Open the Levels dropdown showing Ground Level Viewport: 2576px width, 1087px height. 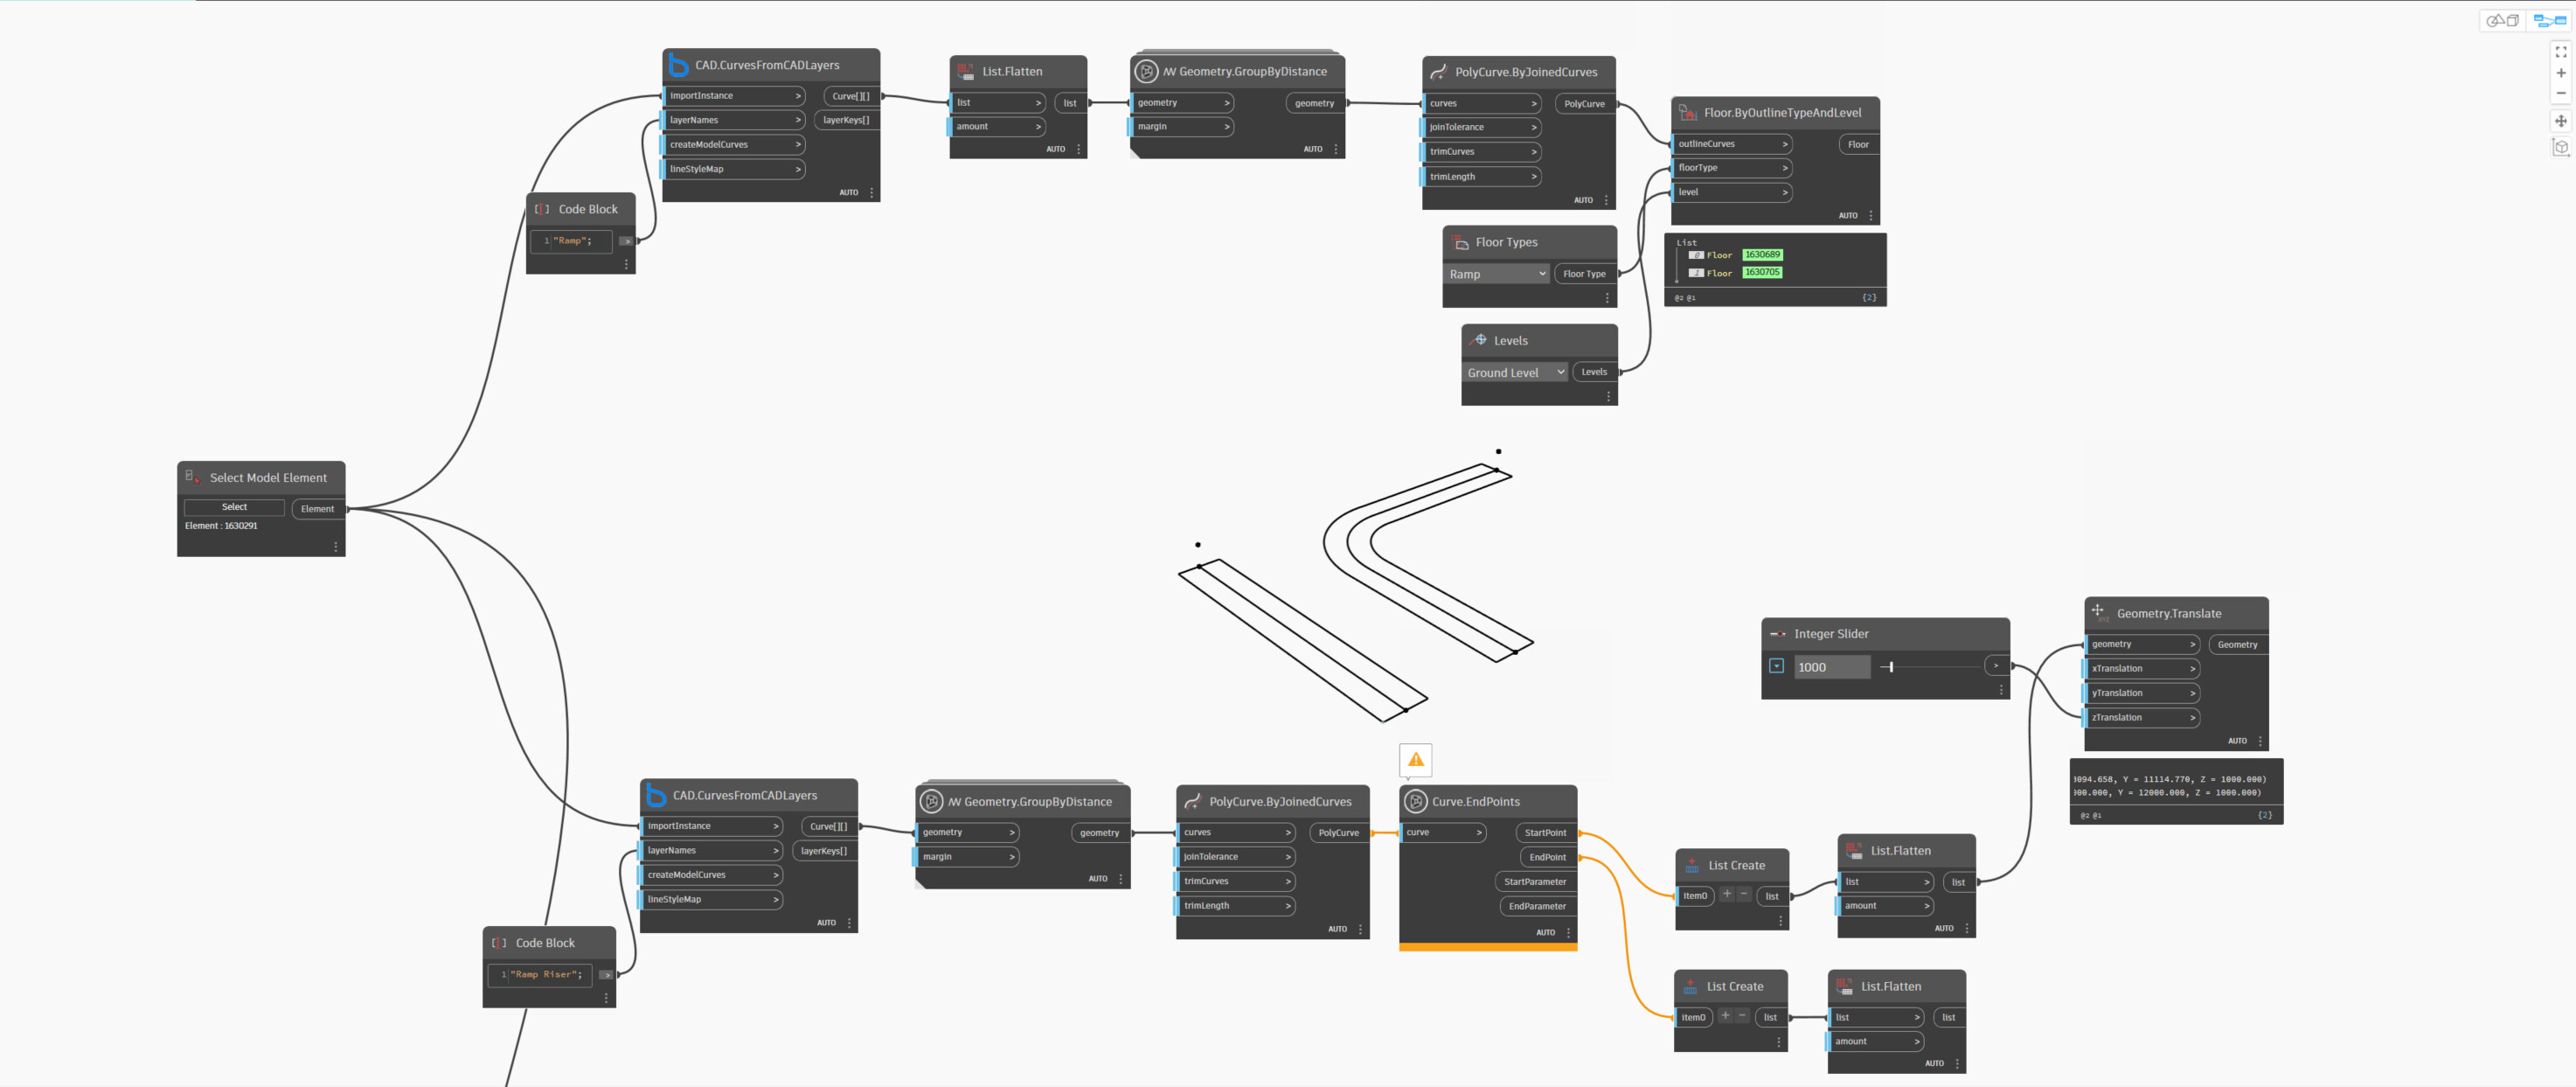tap(1514, 372)
